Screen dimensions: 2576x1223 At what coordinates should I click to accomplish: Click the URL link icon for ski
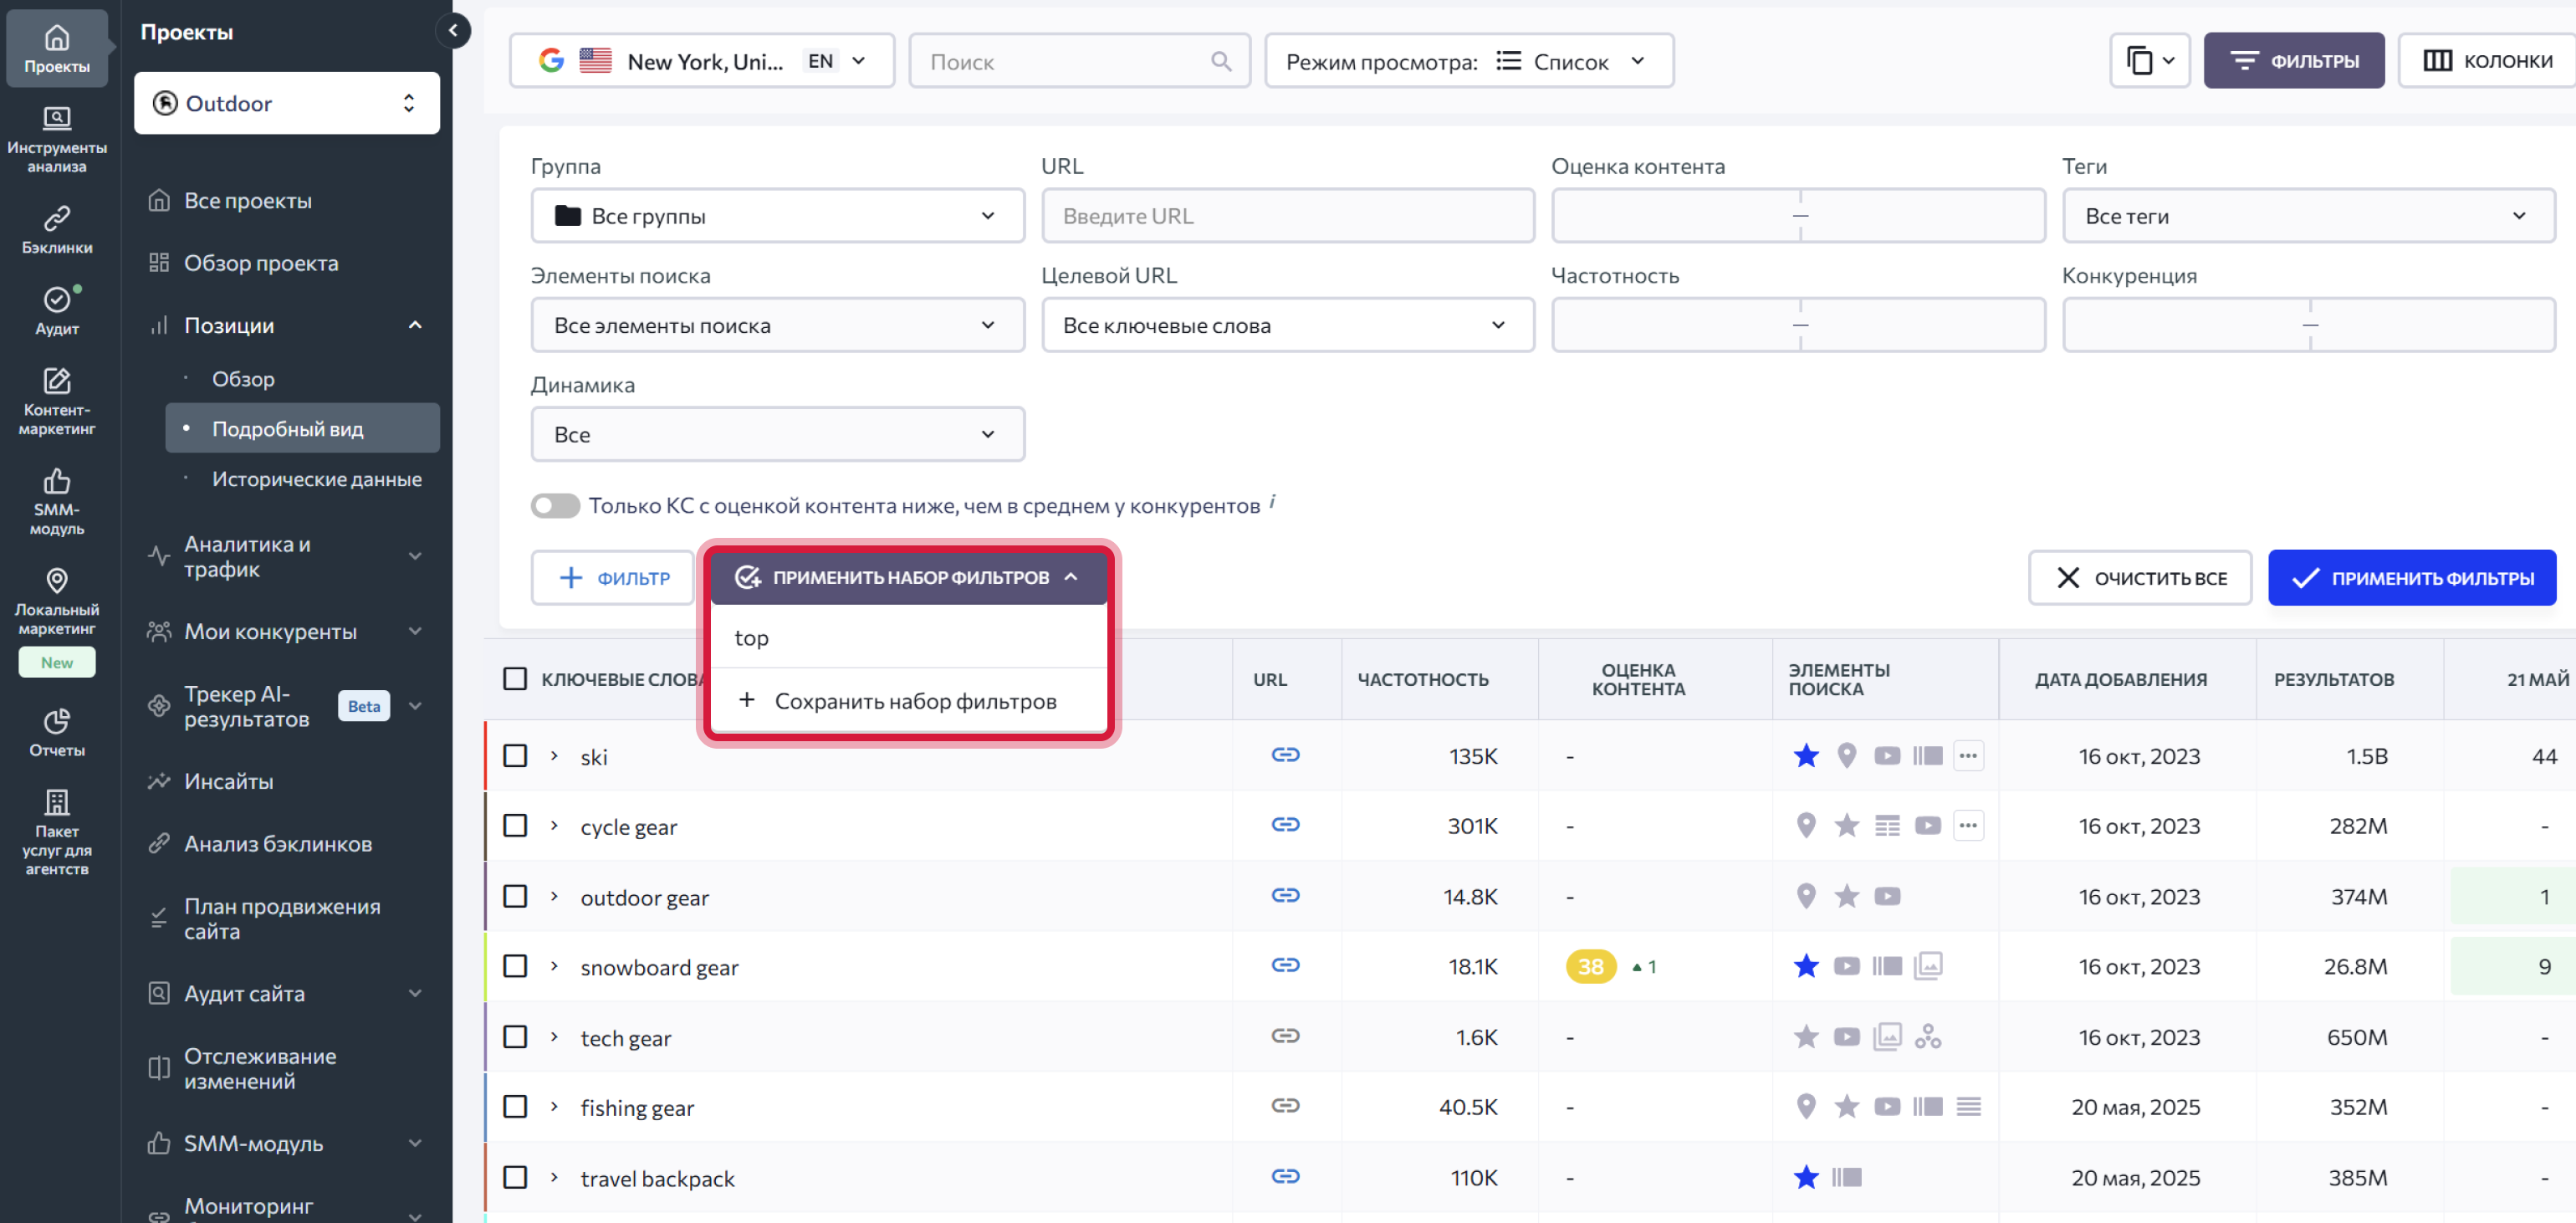(x=1285, y=755)
